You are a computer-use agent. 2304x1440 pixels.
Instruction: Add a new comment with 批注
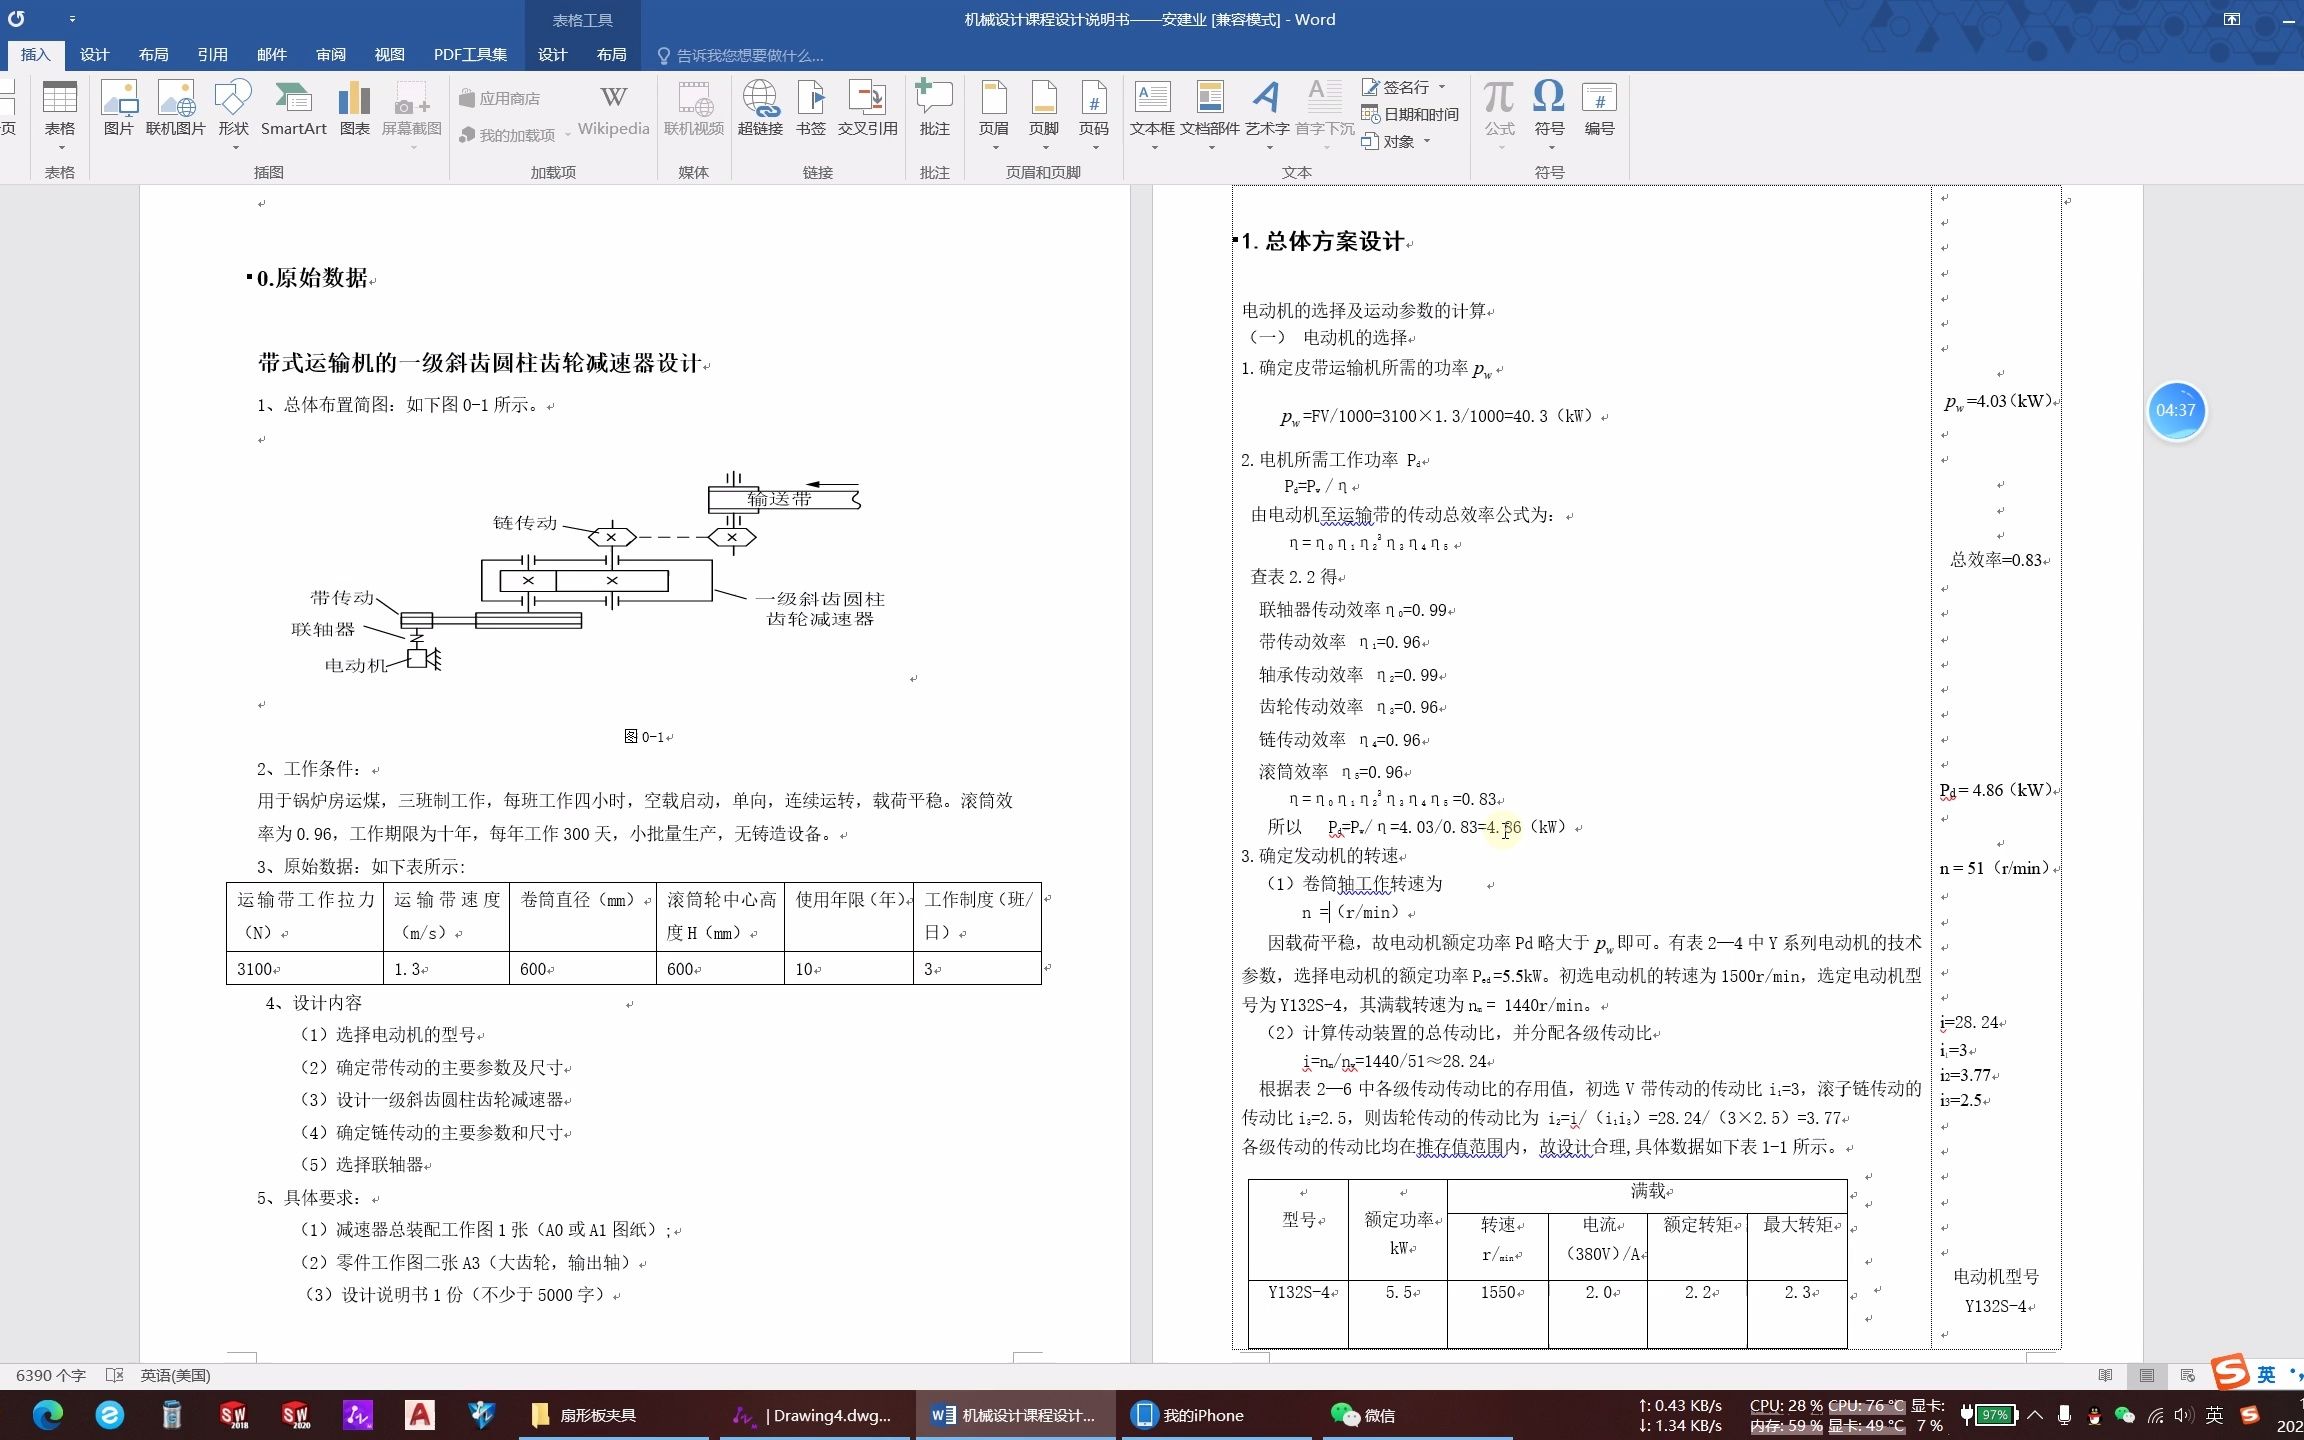click(x=933, y=110)
